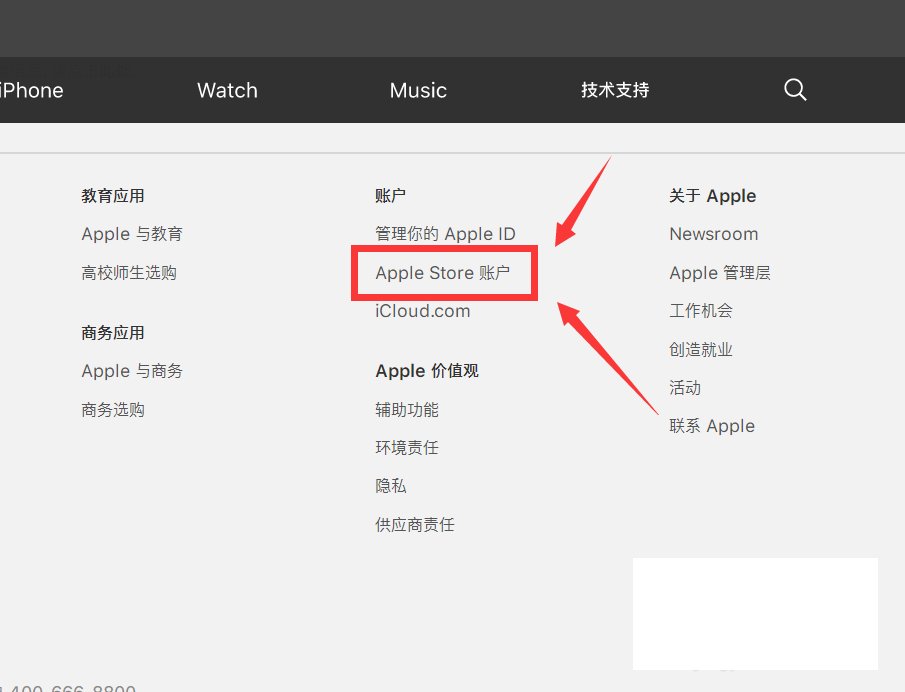Open the 辅助功能 link
Image resolution: width=905 pixels, height=692 pixels.
click(x=407, y=410)
